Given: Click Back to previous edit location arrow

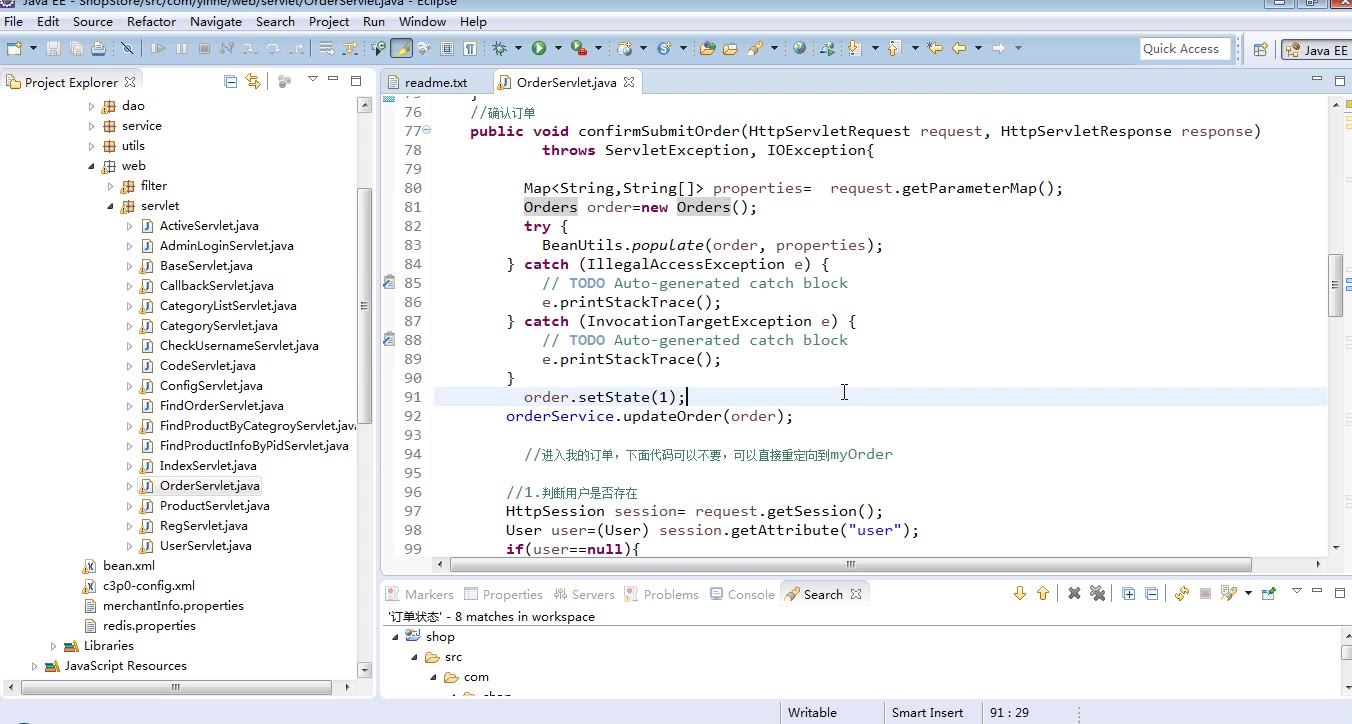Looking at the screenshot, I should [959, 48].
